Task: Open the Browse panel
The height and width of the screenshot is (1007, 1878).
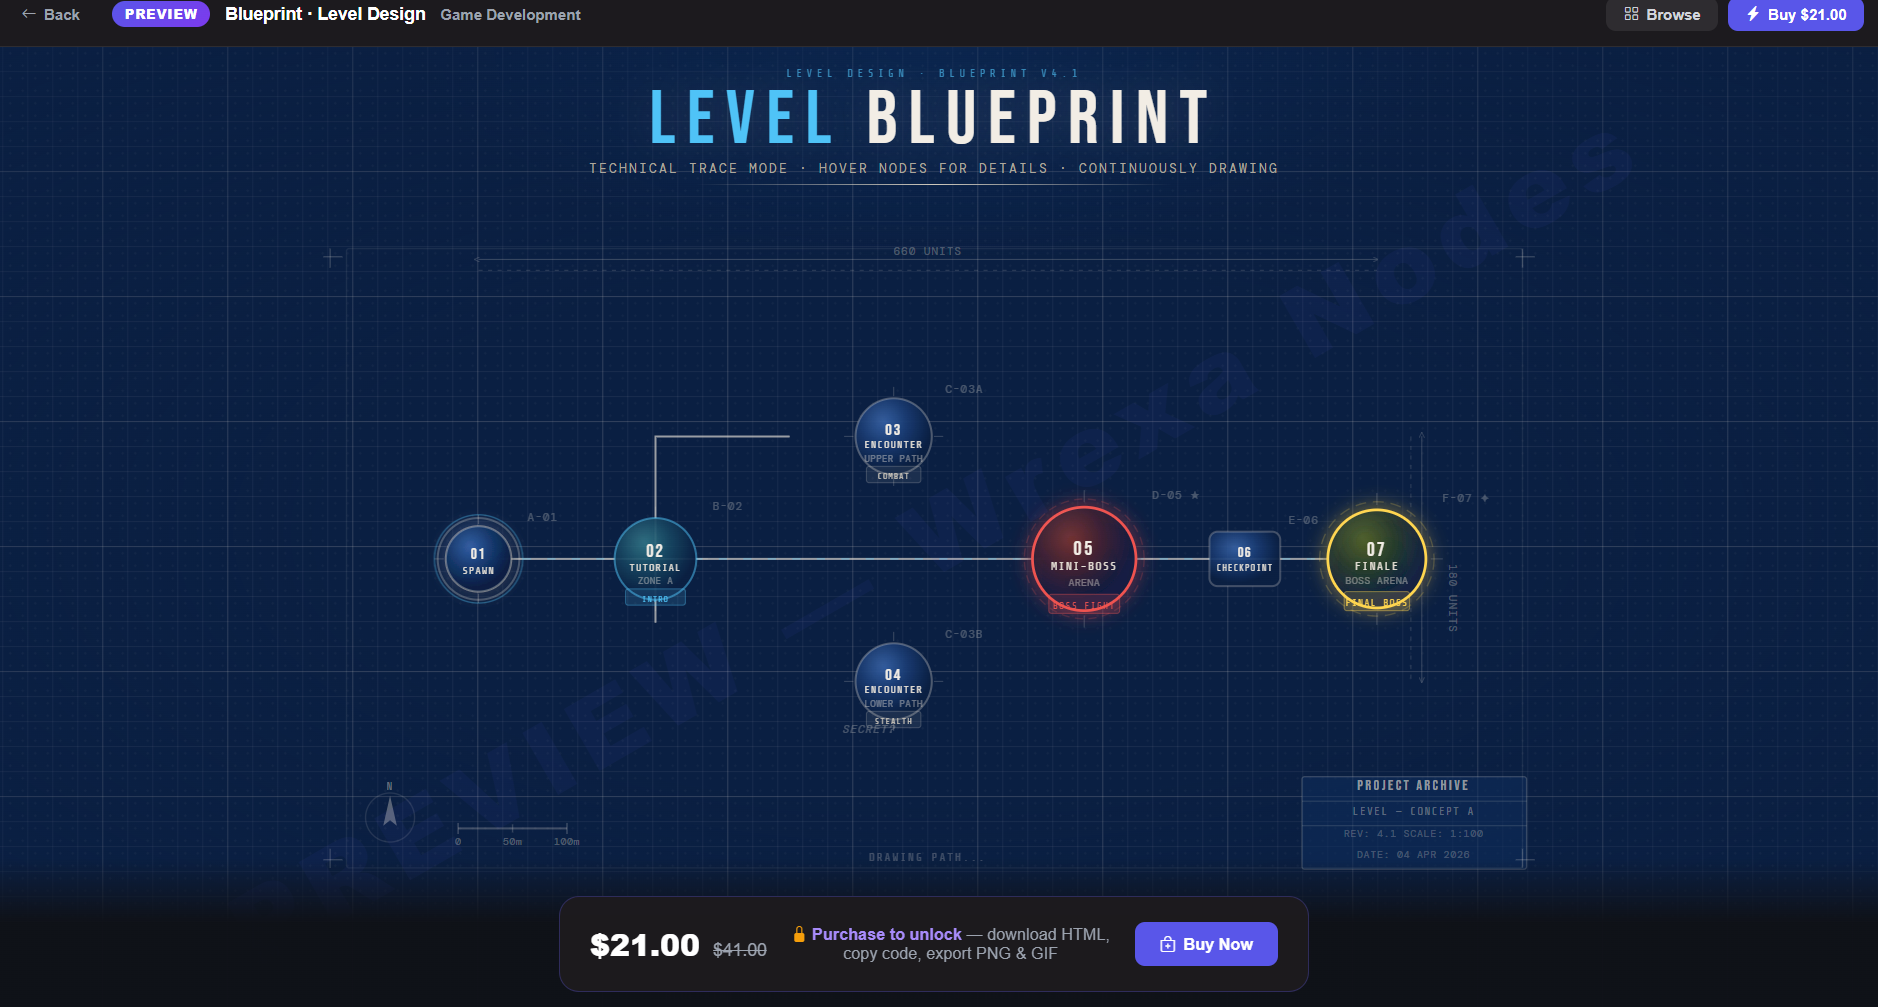Action: [x=1659, y=14]
